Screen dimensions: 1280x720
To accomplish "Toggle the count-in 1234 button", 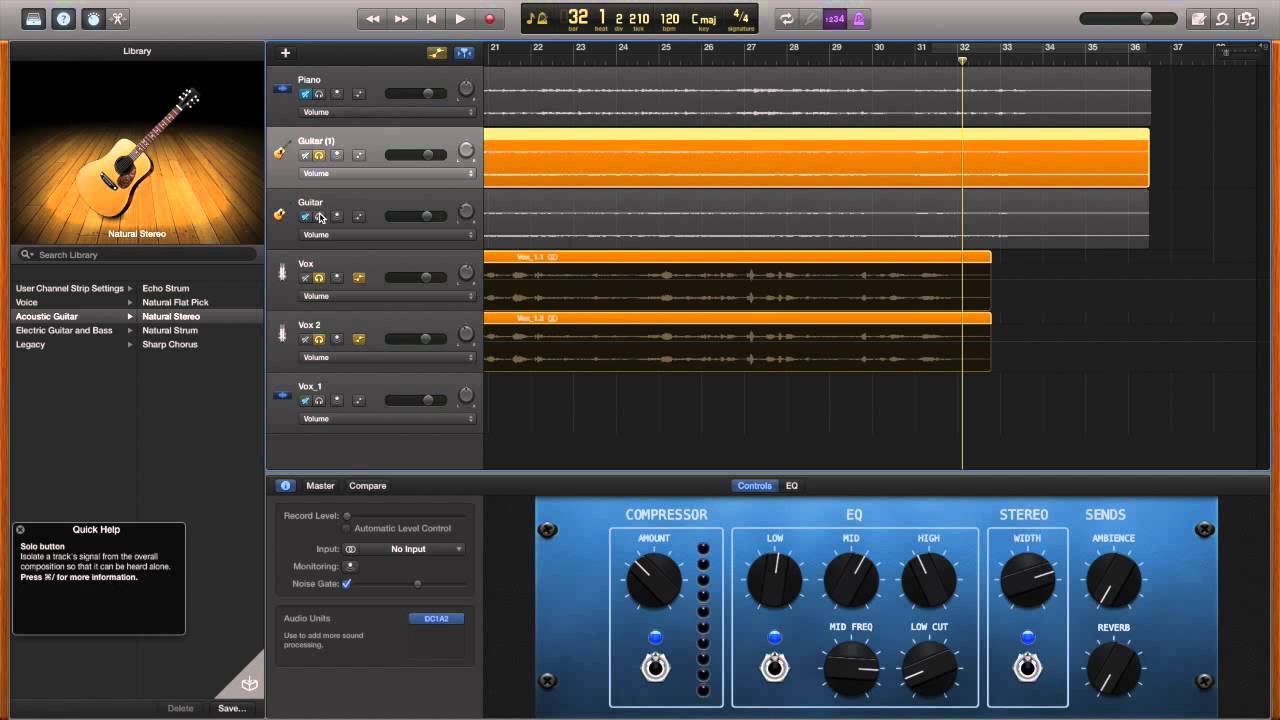I will pos(835,18).
